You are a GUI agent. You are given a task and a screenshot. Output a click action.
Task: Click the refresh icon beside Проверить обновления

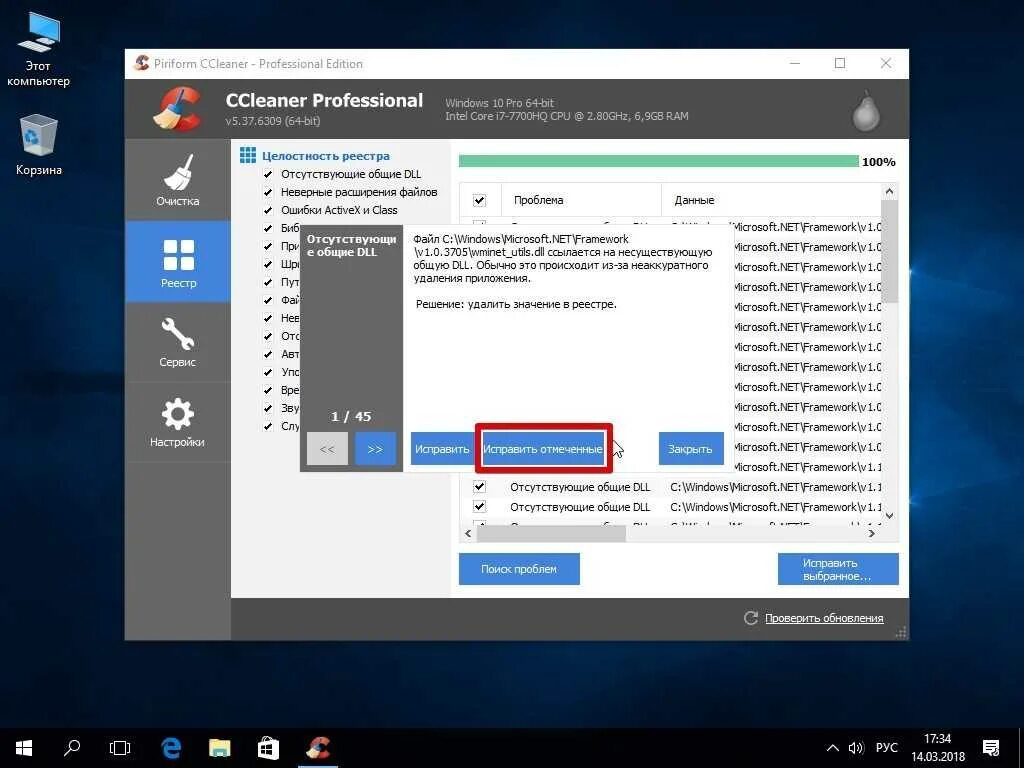click(x=750, y=618)
